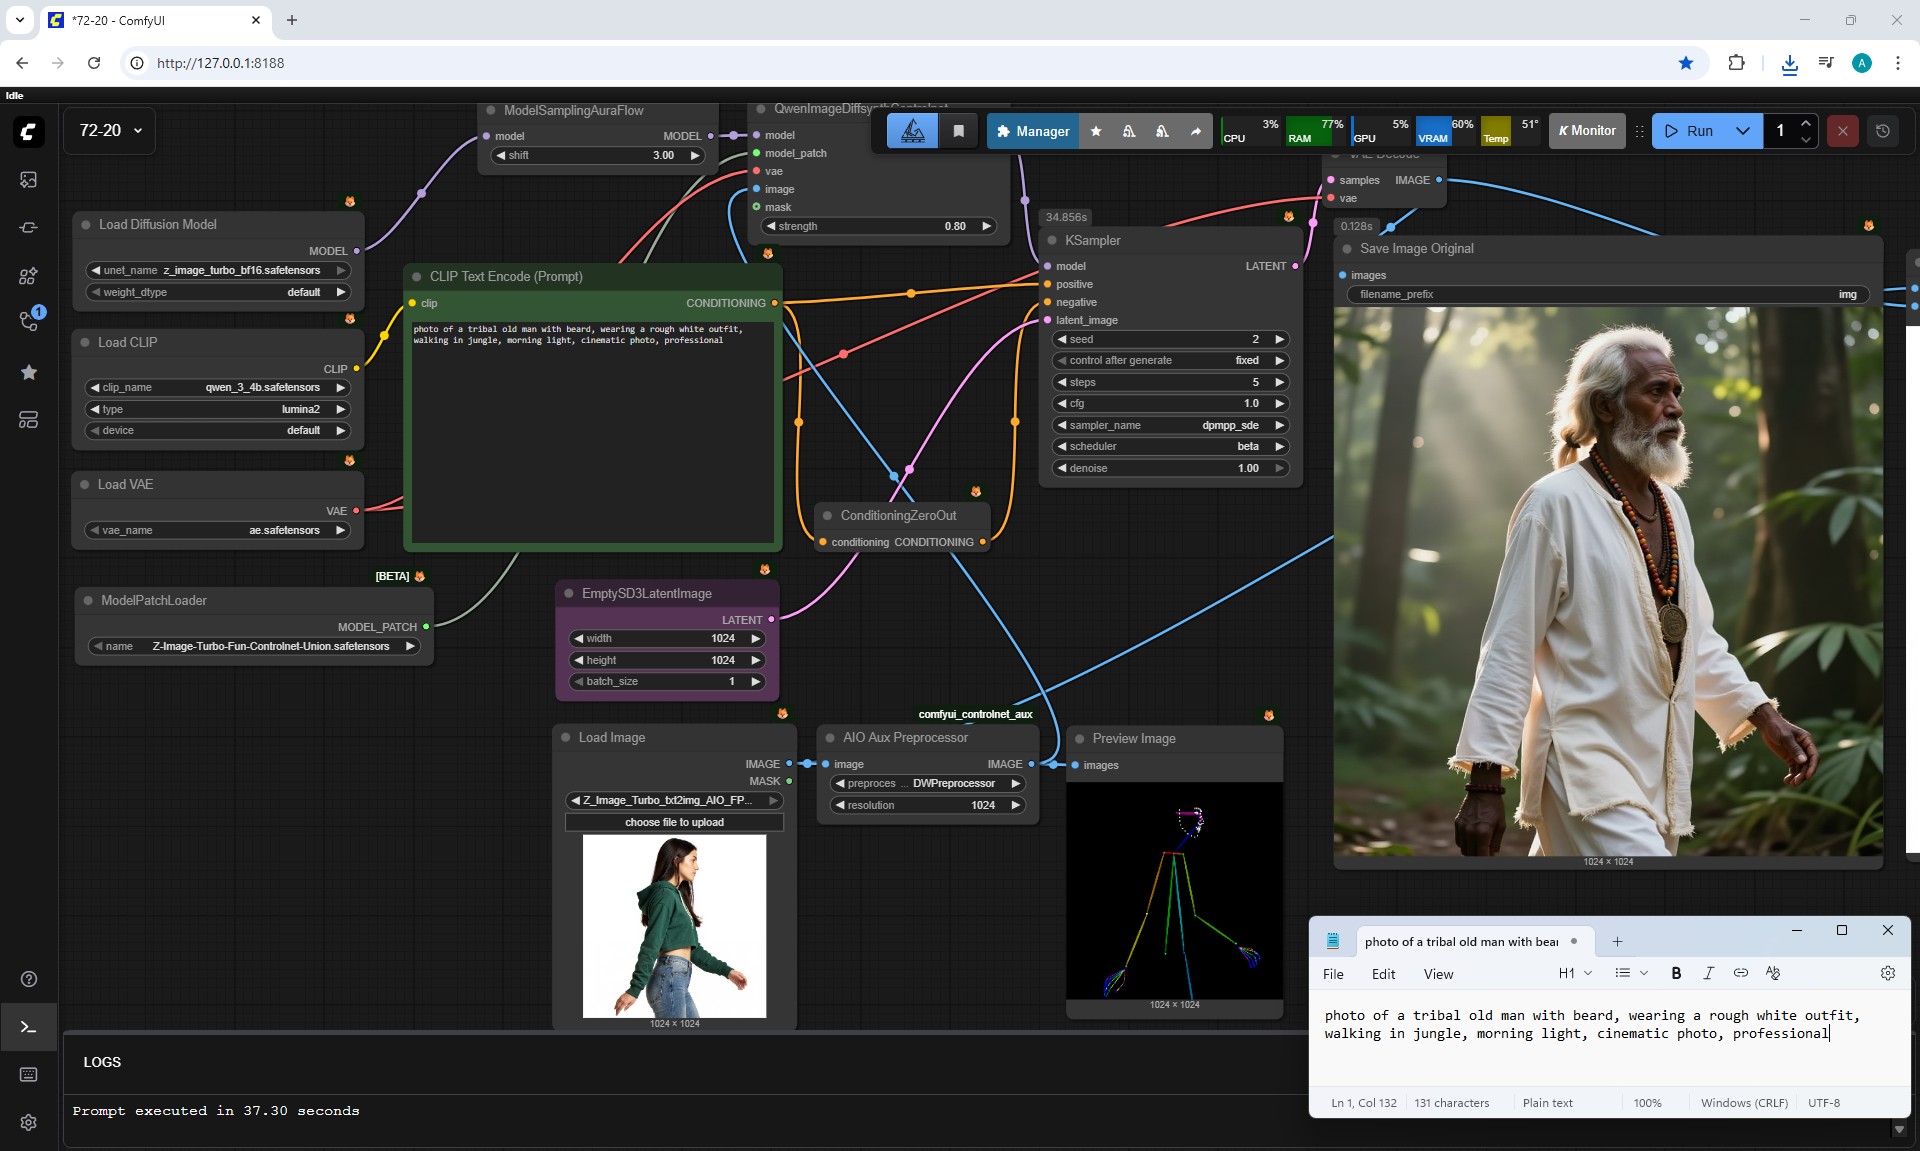
Task: Expand the Run button options arrow
Action: pyautogui.click(x=1743, y=131)
